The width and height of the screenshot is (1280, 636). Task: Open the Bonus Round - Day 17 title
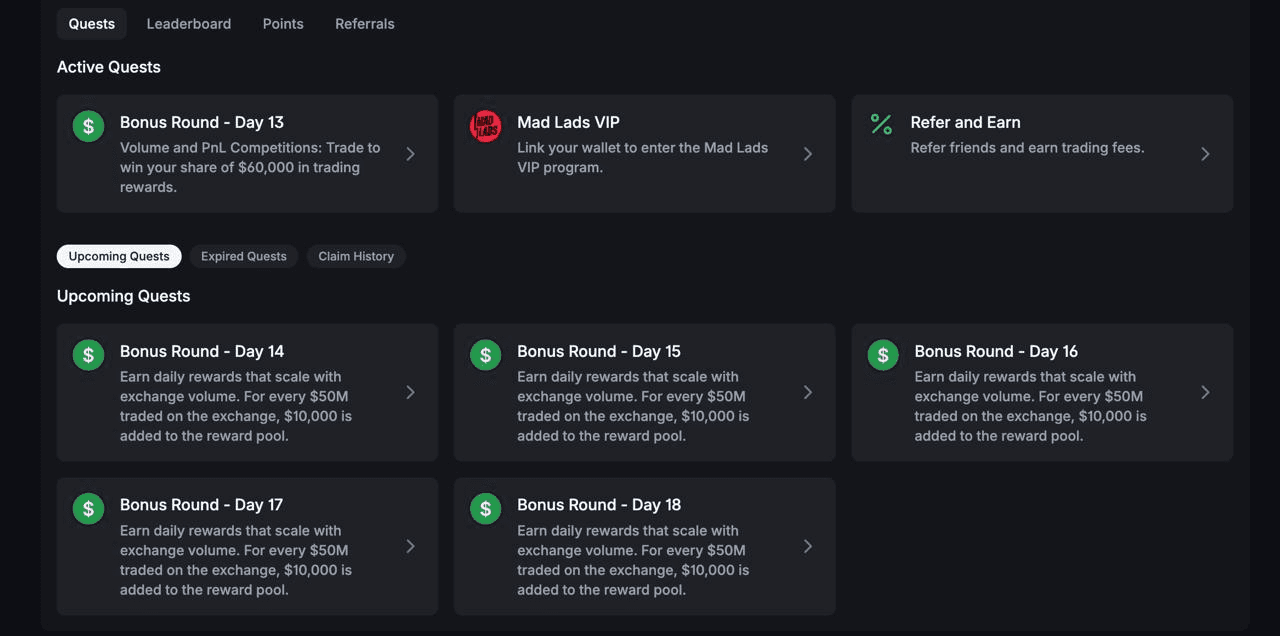click(202, 505)
